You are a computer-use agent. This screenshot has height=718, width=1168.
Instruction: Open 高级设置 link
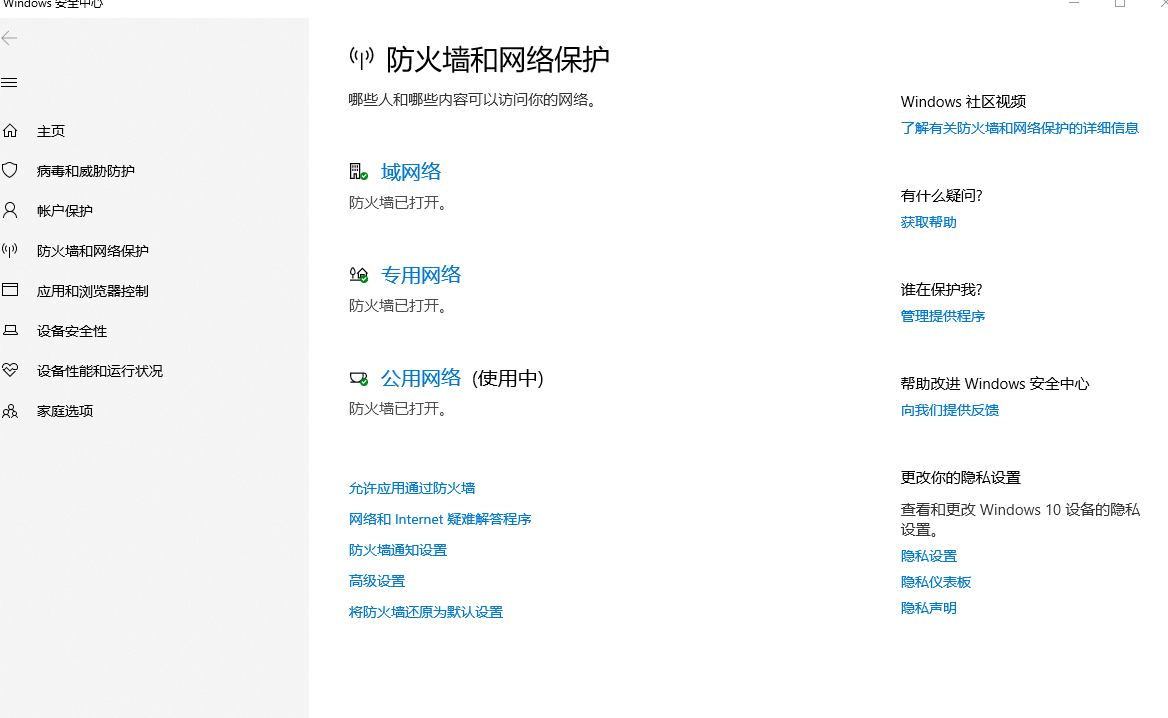pos(377,581)
